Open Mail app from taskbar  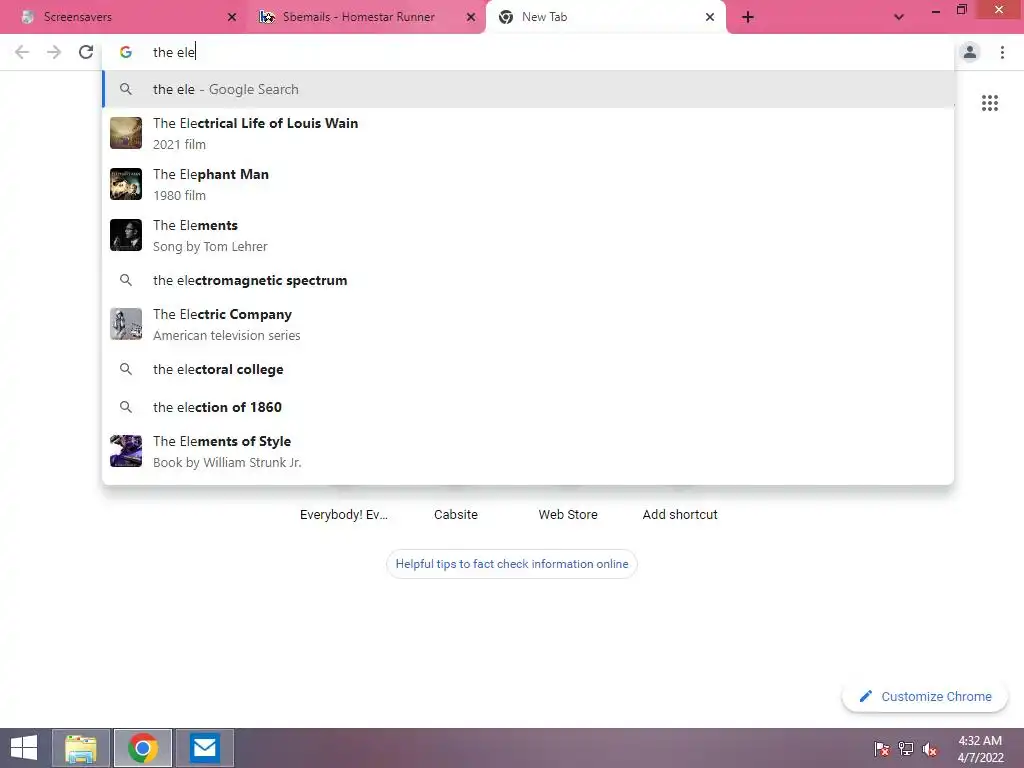click(204, 748)
